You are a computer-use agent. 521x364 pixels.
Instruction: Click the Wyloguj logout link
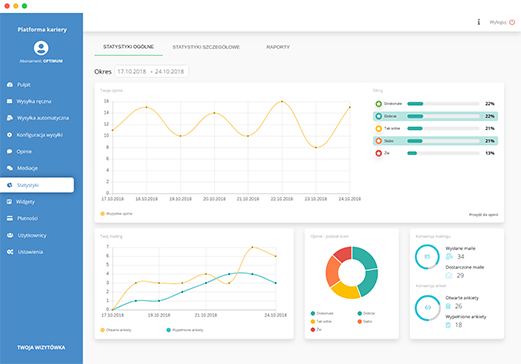[x=498, y=22]
